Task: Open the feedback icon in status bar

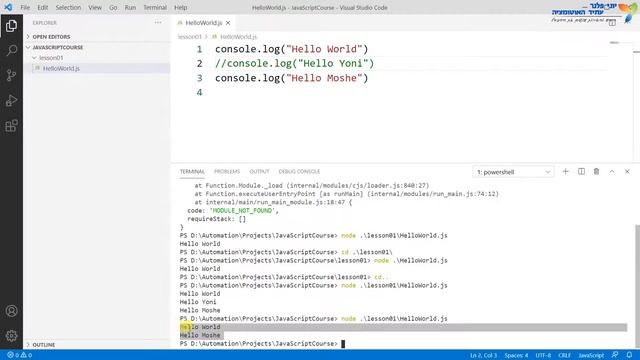Action: pyautogui.click(x=615, y=355)
